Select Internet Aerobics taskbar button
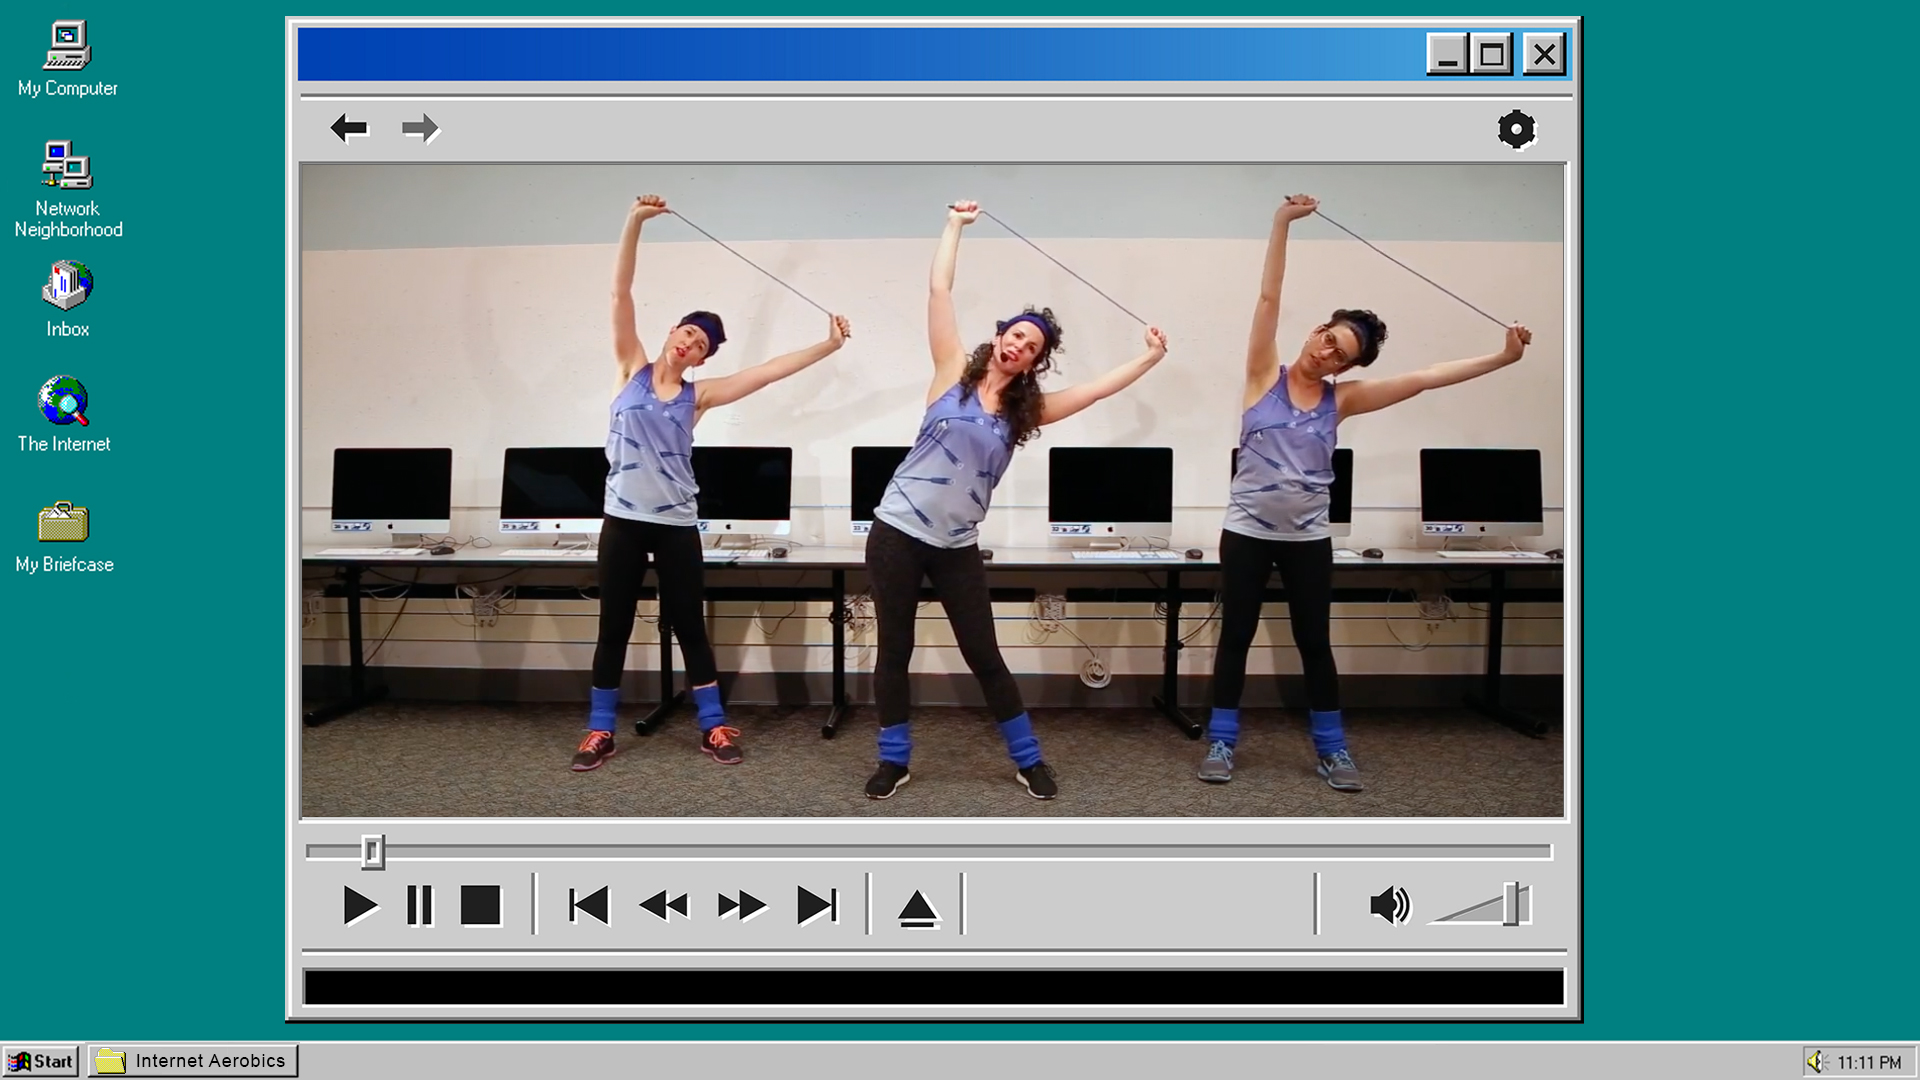 (192, 1061)
